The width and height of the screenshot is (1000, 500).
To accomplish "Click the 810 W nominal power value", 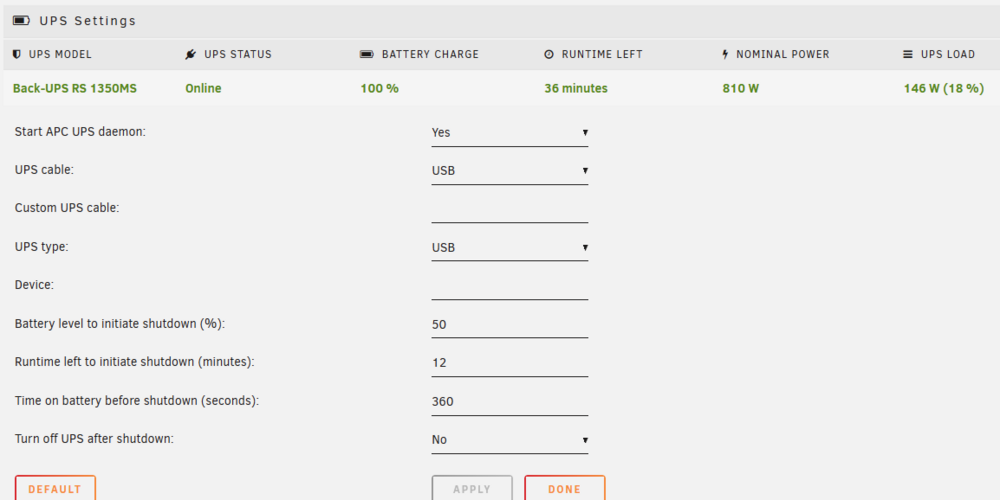I will point(740,89).
